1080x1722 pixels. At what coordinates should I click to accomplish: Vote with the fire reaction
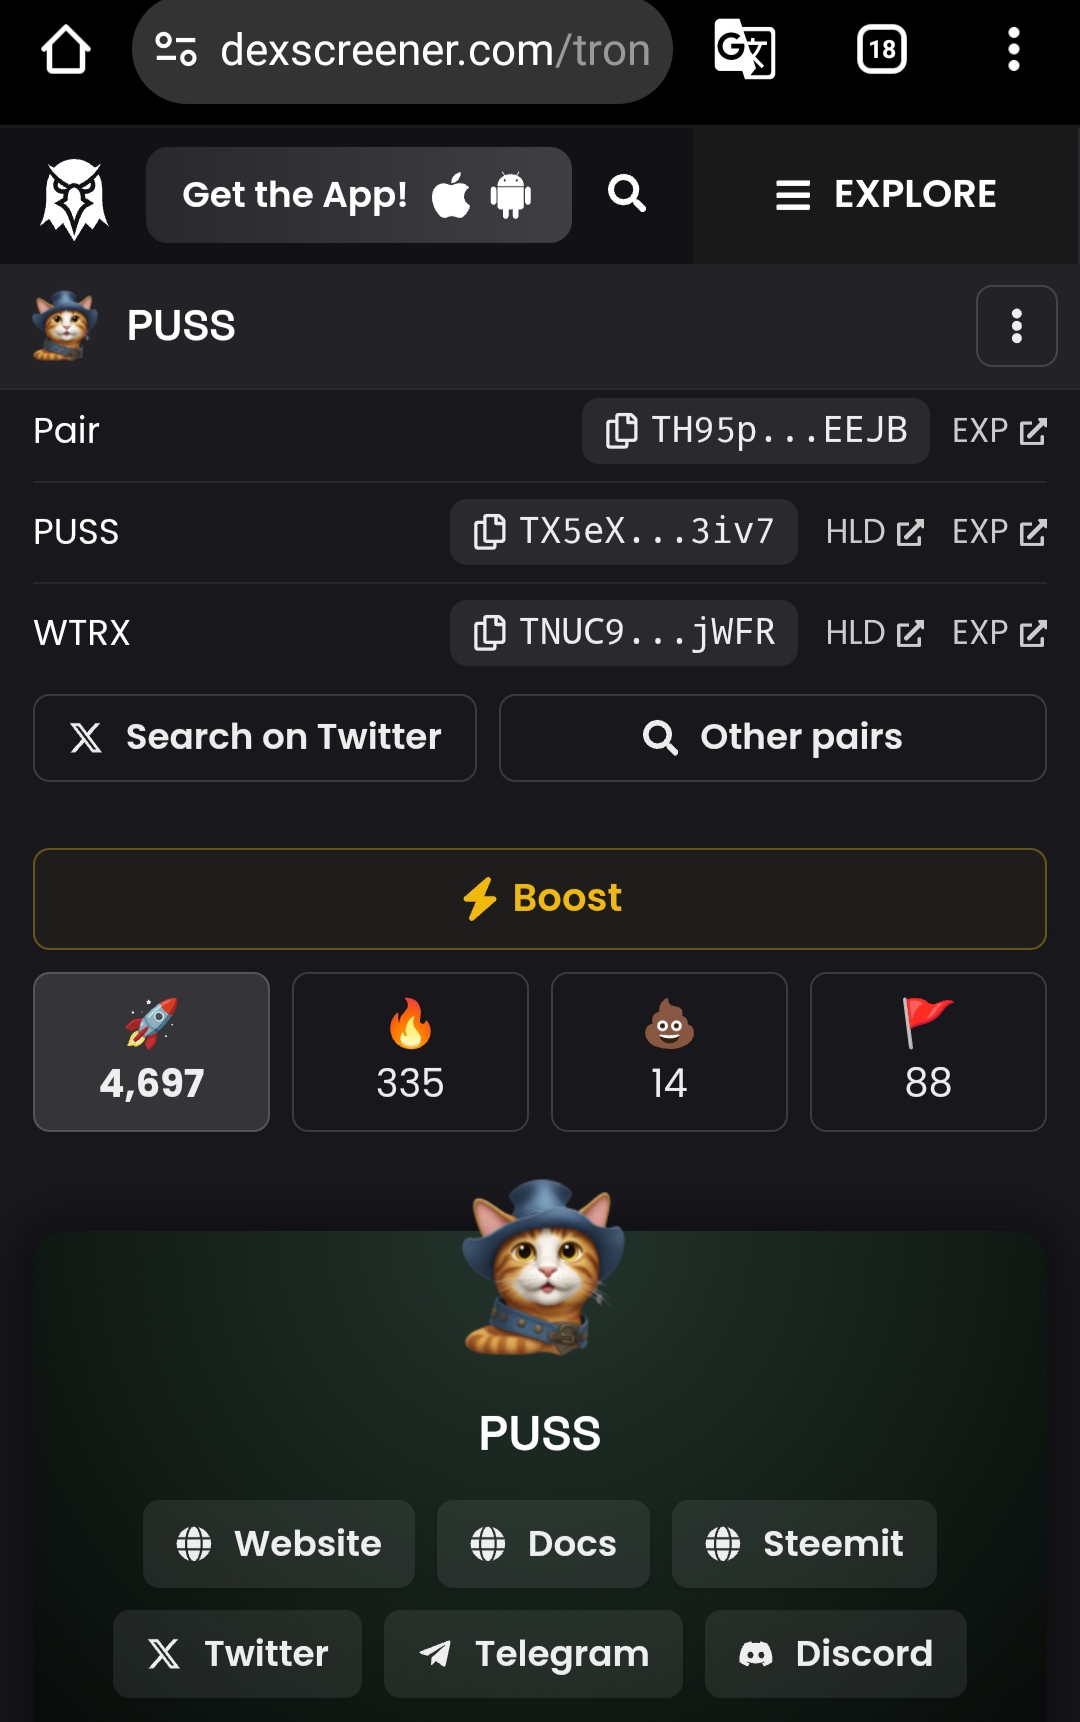[410, 1052]
